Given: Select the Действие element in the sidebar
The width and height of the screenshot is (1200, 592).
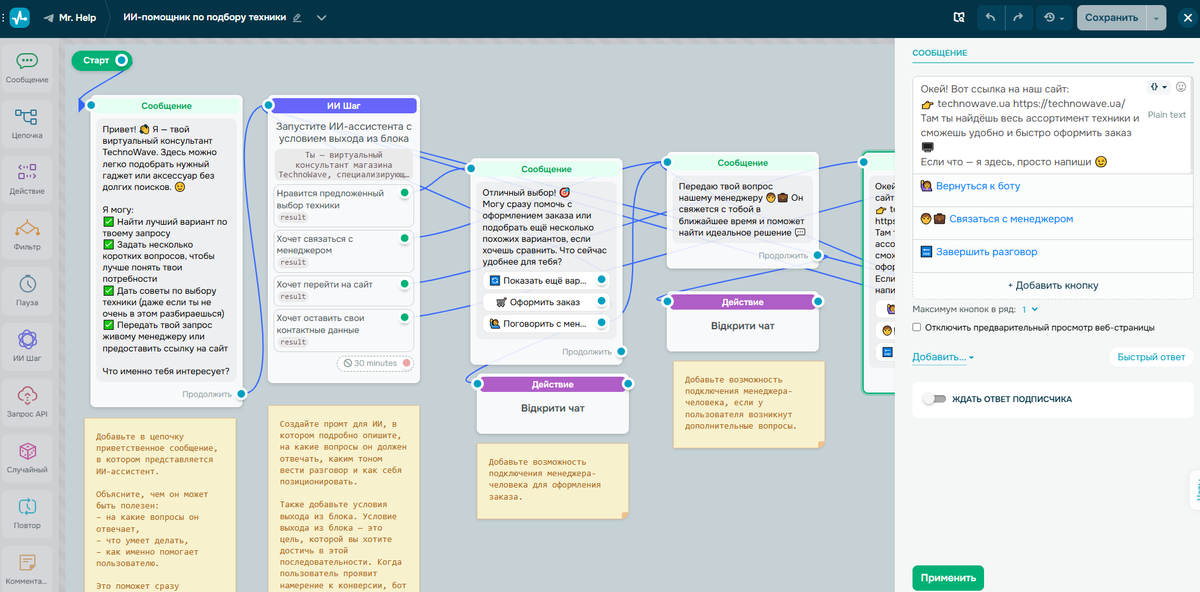Looking at the screenshot, I should pos(27,178).
